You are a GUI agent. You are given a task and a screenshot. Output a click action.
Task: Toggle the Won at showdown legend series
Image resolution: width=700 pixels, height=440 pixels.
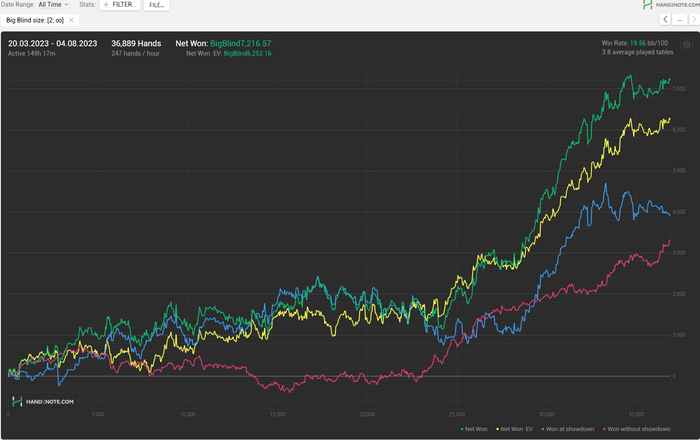[567, 429]
